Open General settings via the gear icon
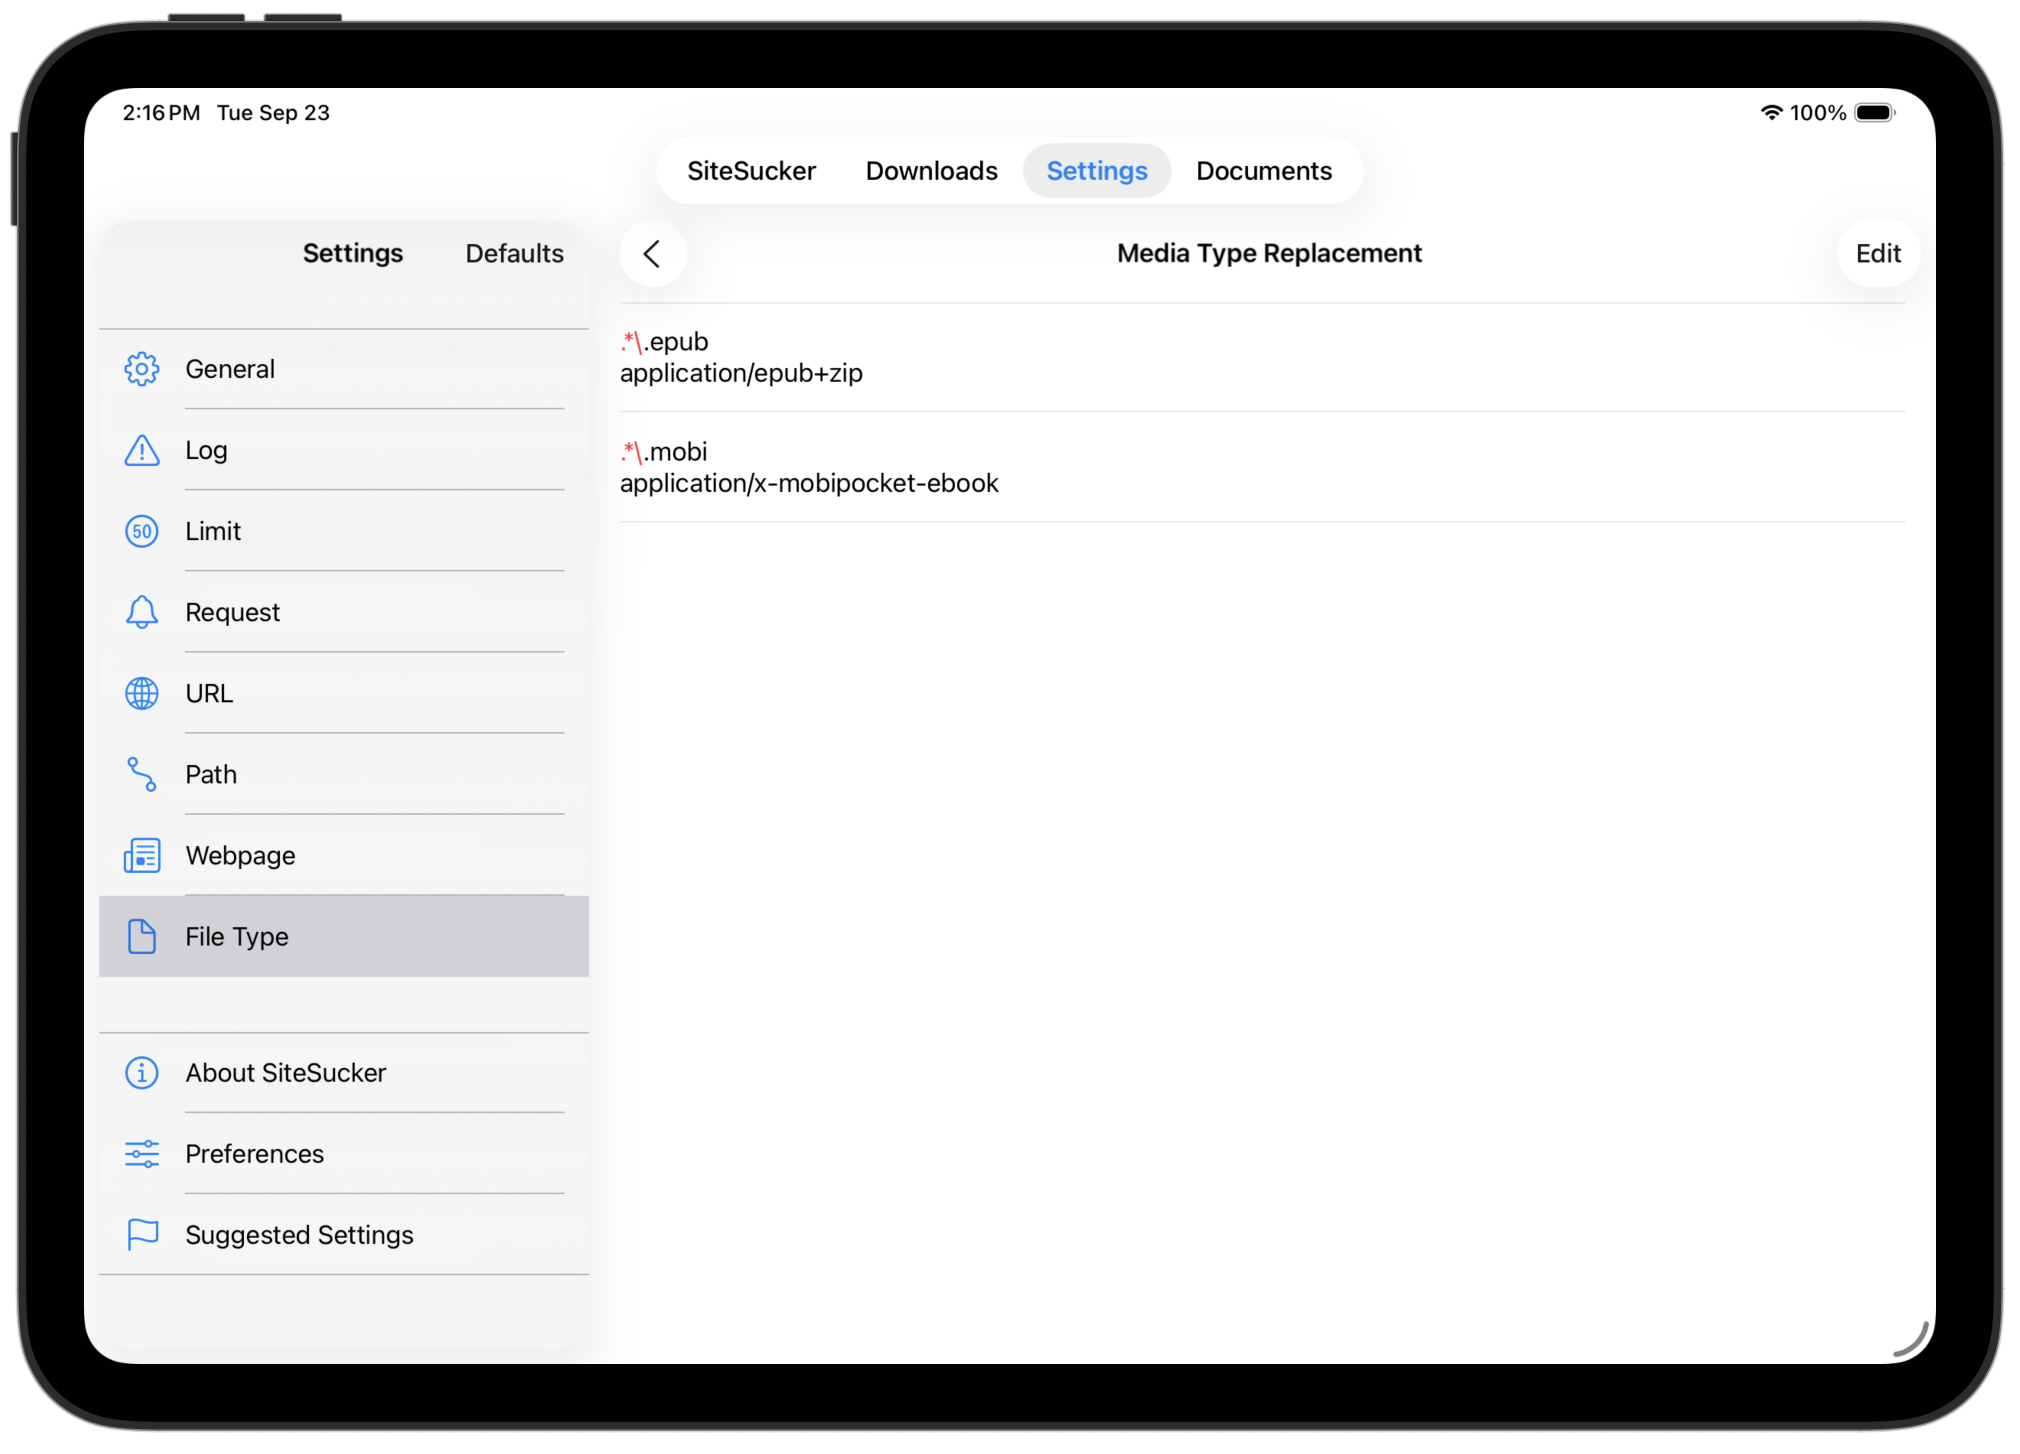 pyautogui.click(x=141, y=368)
